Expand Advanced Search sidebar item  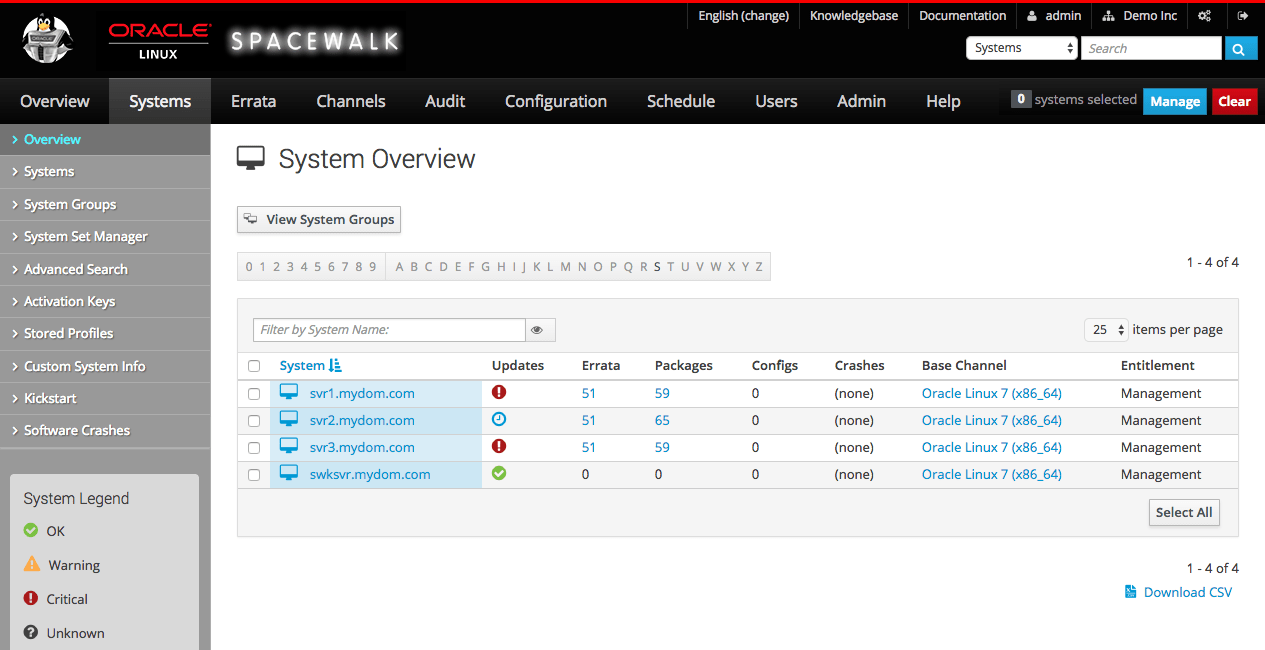point(105,269)
